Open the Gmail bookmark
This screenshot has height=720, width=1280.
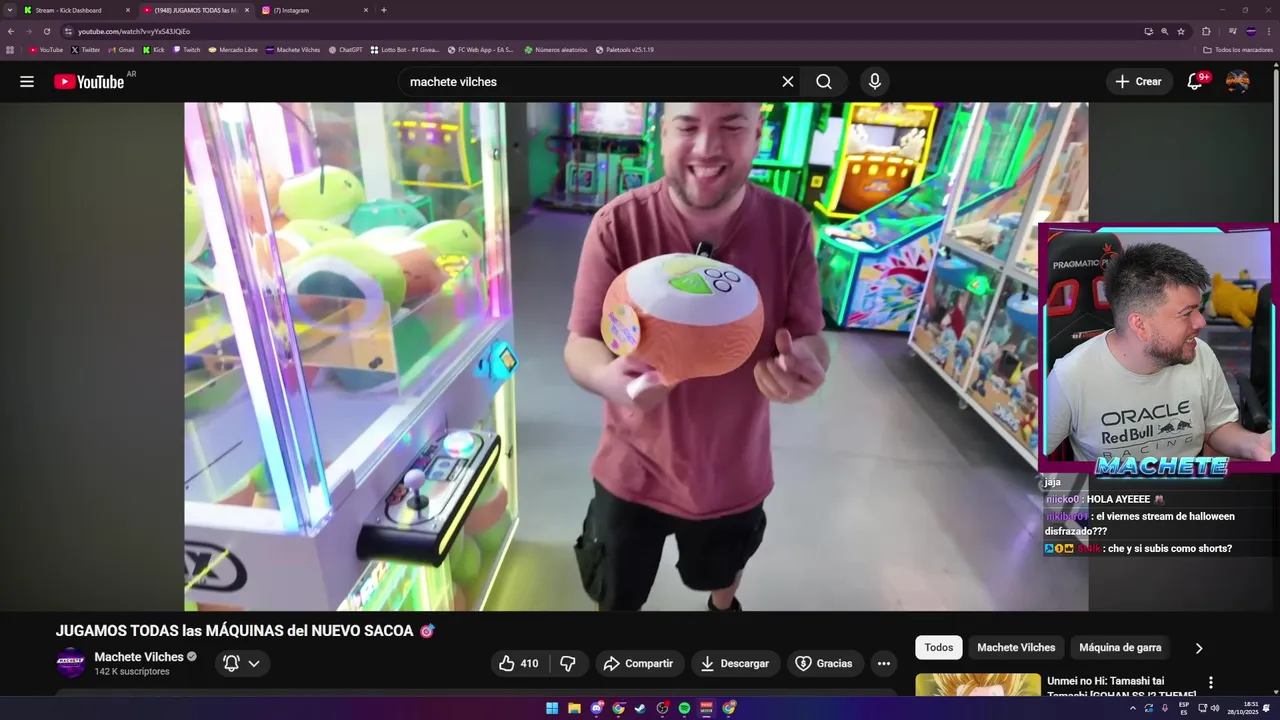(x=121, y=49)
